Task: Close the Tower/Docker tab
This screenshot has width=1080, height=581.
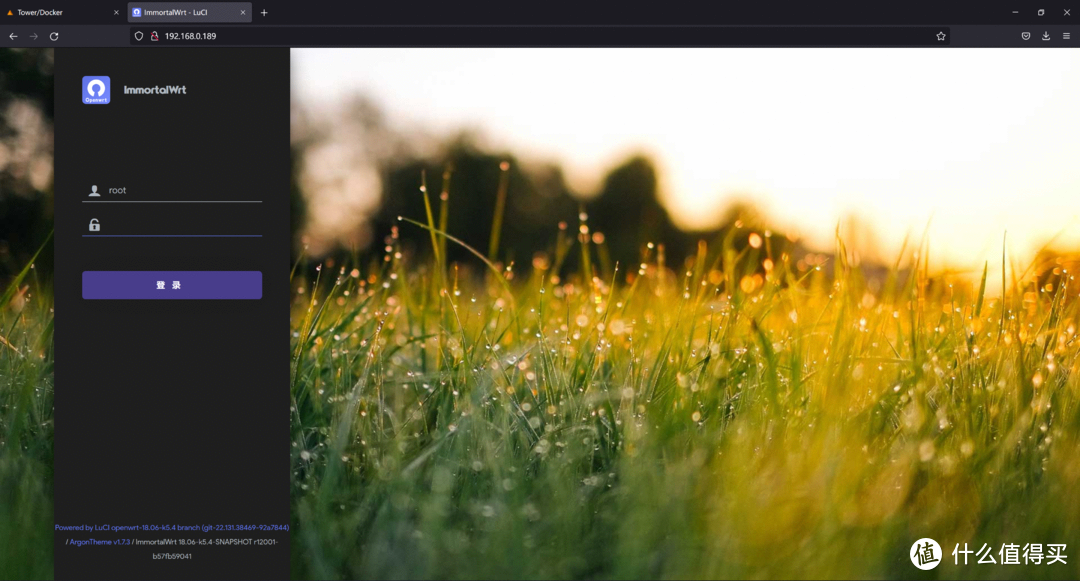Action: [x=116, y=12]
